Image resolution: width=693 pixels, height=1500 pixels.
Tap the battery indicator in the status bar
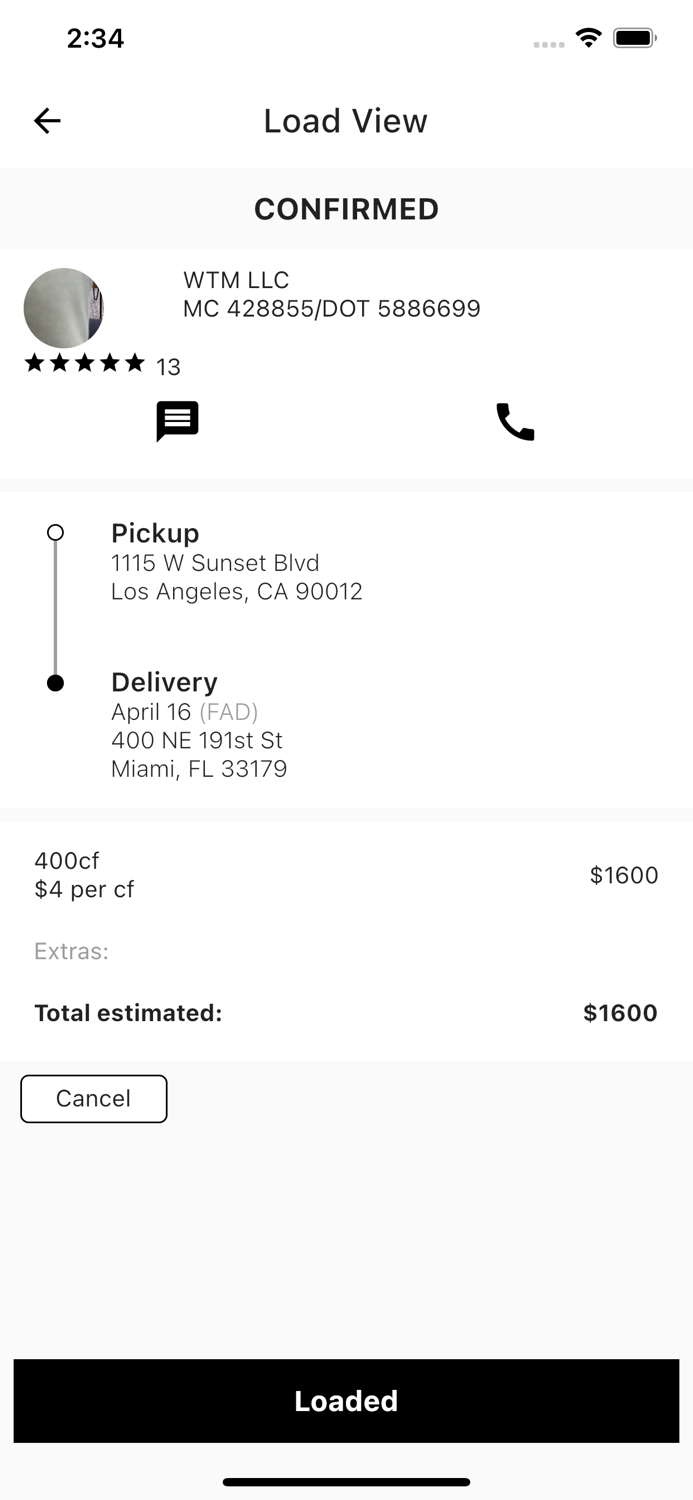click(634, 36)
